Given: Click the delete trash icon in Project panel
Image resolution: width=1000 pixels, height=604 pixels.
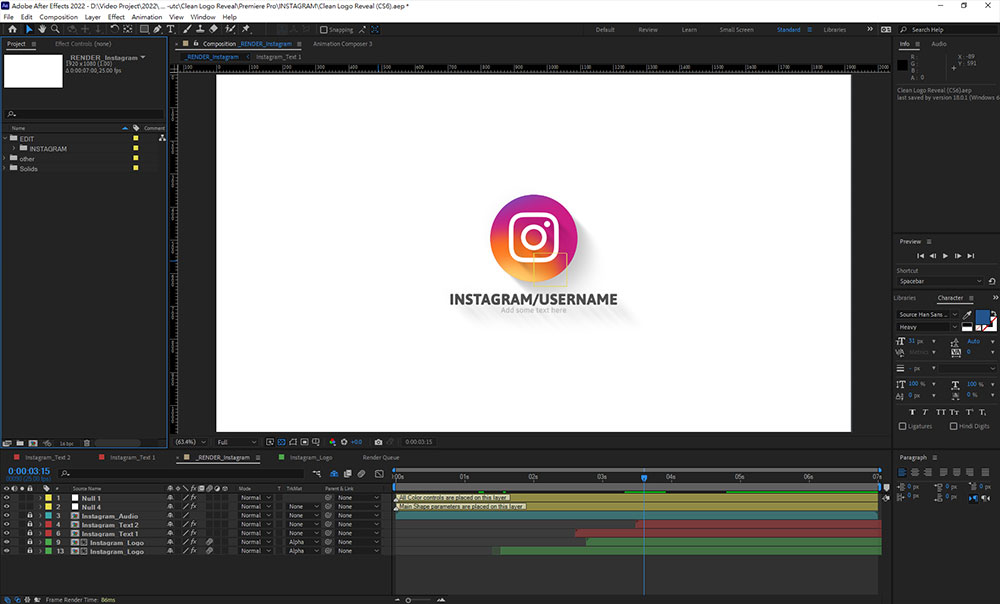Looking at the screenshot, I should pyautogui.click(x=87, y=443).
